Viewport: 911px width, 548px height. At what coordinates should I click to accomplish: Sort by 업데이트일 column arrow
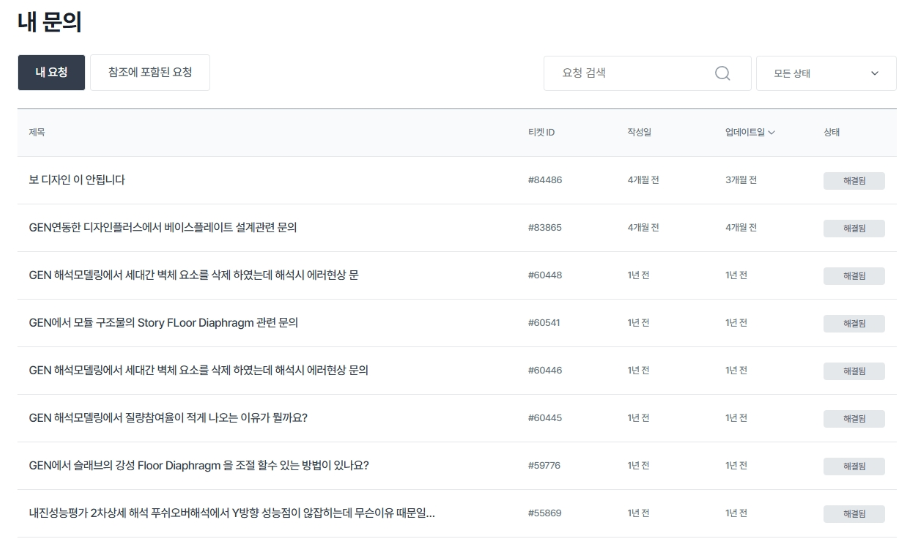772,132
